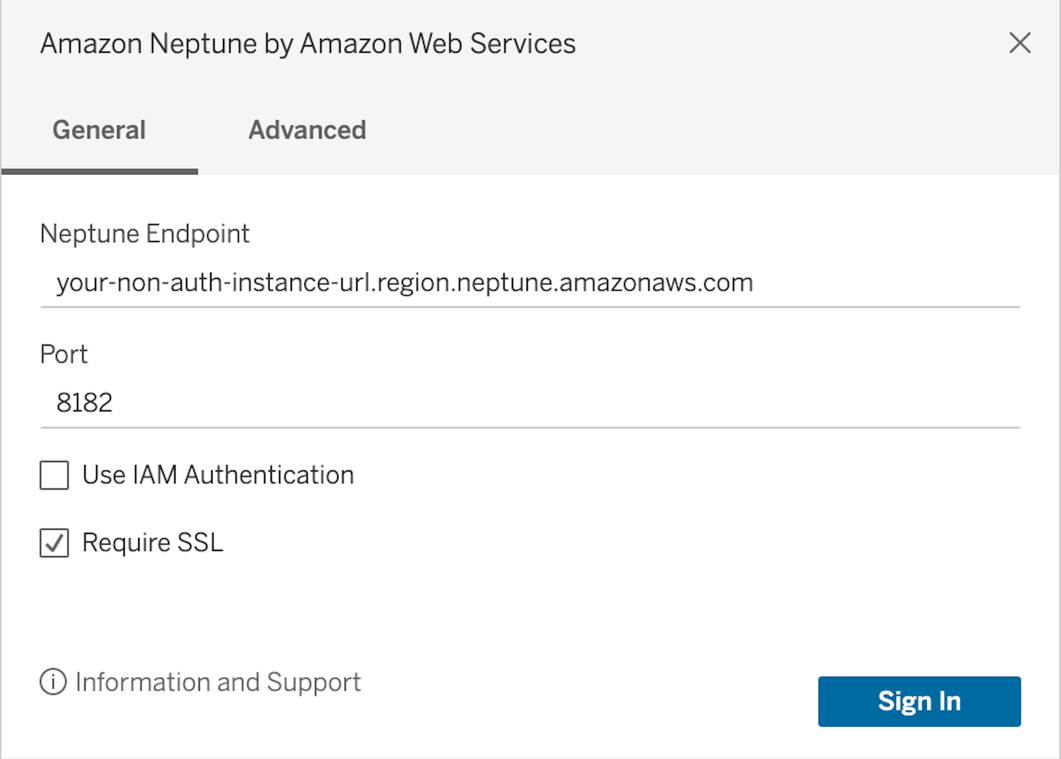The width and height of the screenshot is (1061, 759).
Task: Open the Advanced tab
Action: 307,130
